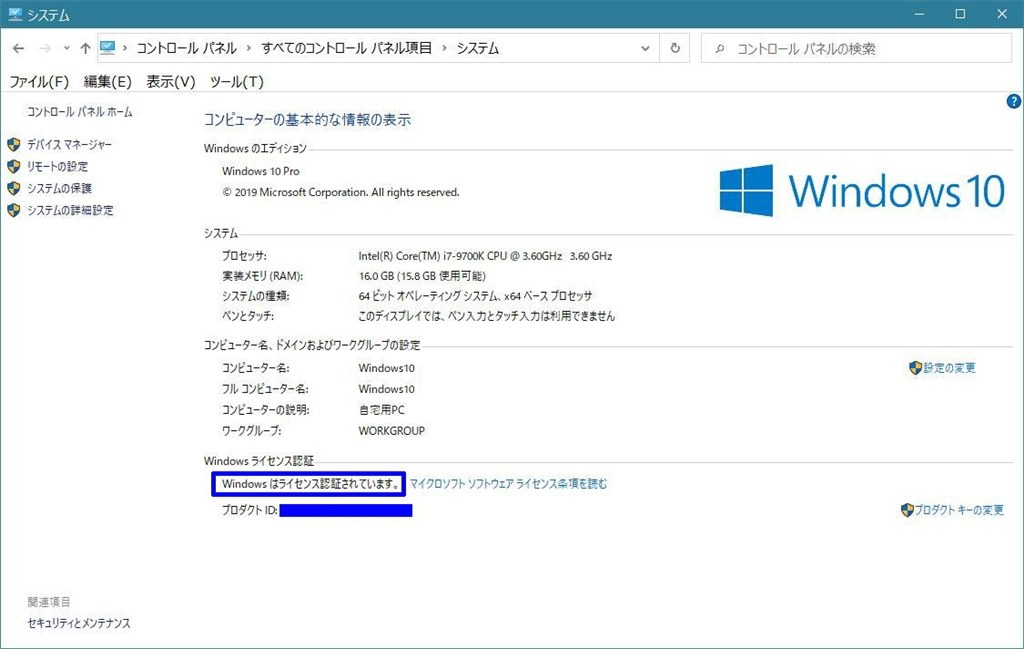Refresh the System page
This screenshot has height=649, width=1024.
click(x=675, y=48)
